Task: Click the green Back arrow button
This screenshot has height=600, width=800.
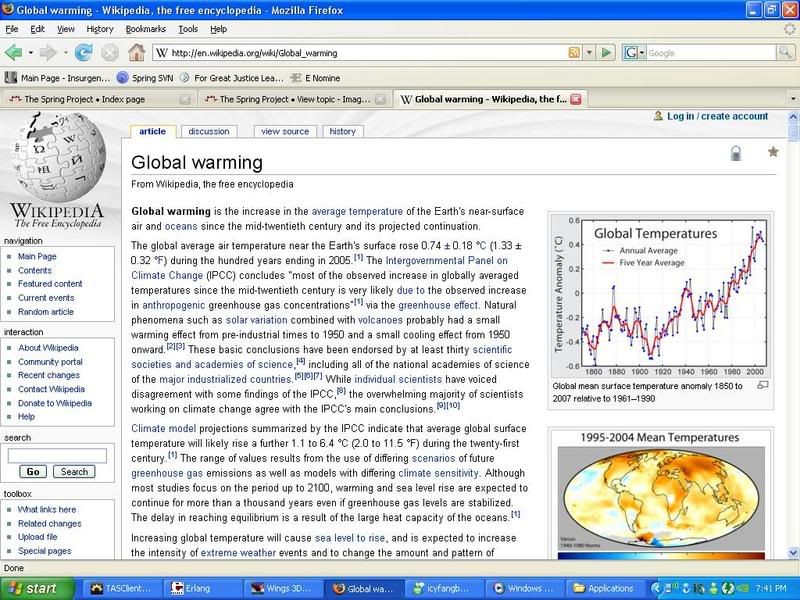Action: point(13,52)
